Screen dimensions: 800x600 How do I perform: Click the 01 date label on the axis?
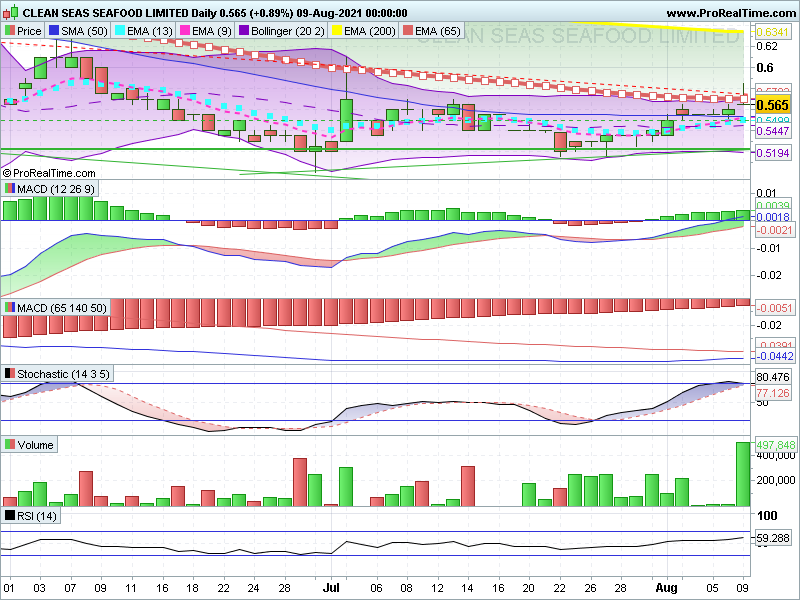click(x=9, y=588)
